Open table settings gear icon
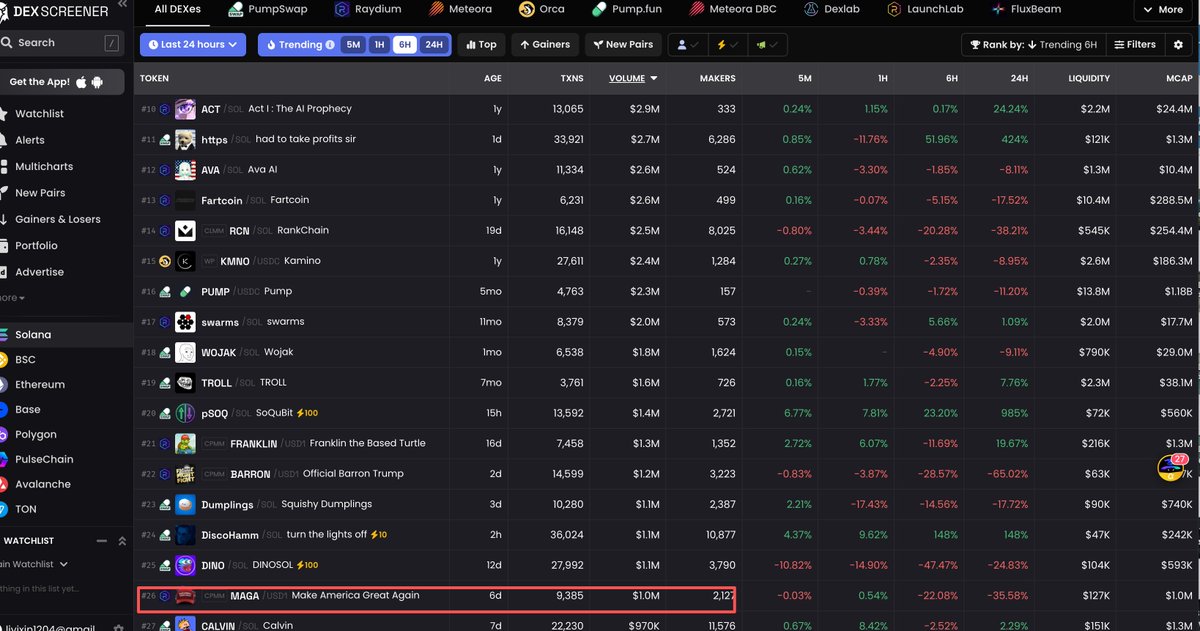 coord(1179,44)
